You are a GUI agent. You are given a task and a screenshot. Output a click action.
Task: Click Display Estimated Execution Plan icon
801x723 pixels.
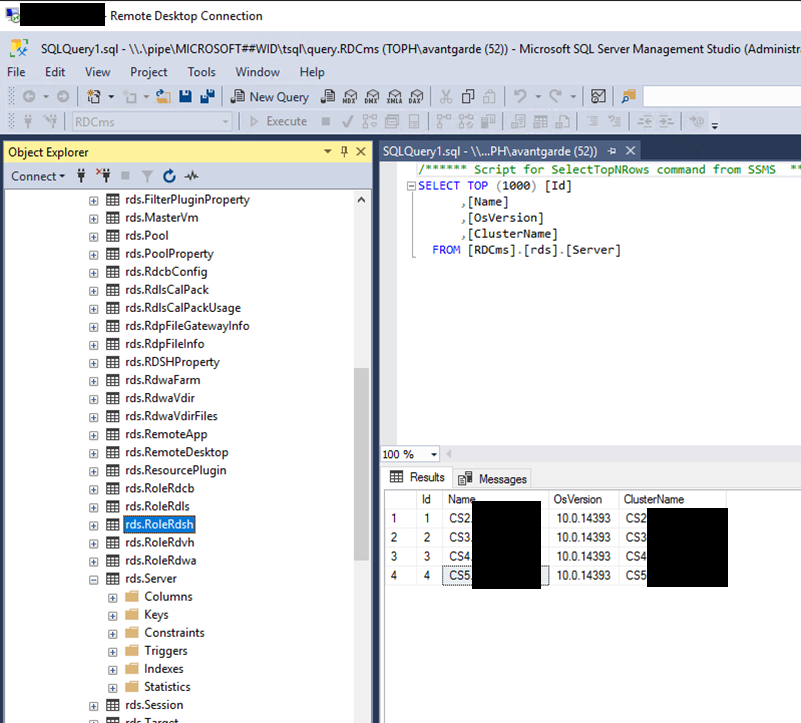[x=369, y=122]
